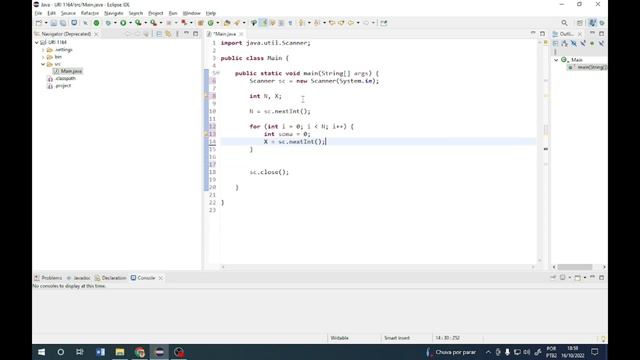The height and width of the screenshot is (360, 640).
Task: Open the Source menu
Action: [x=68, y=13]
